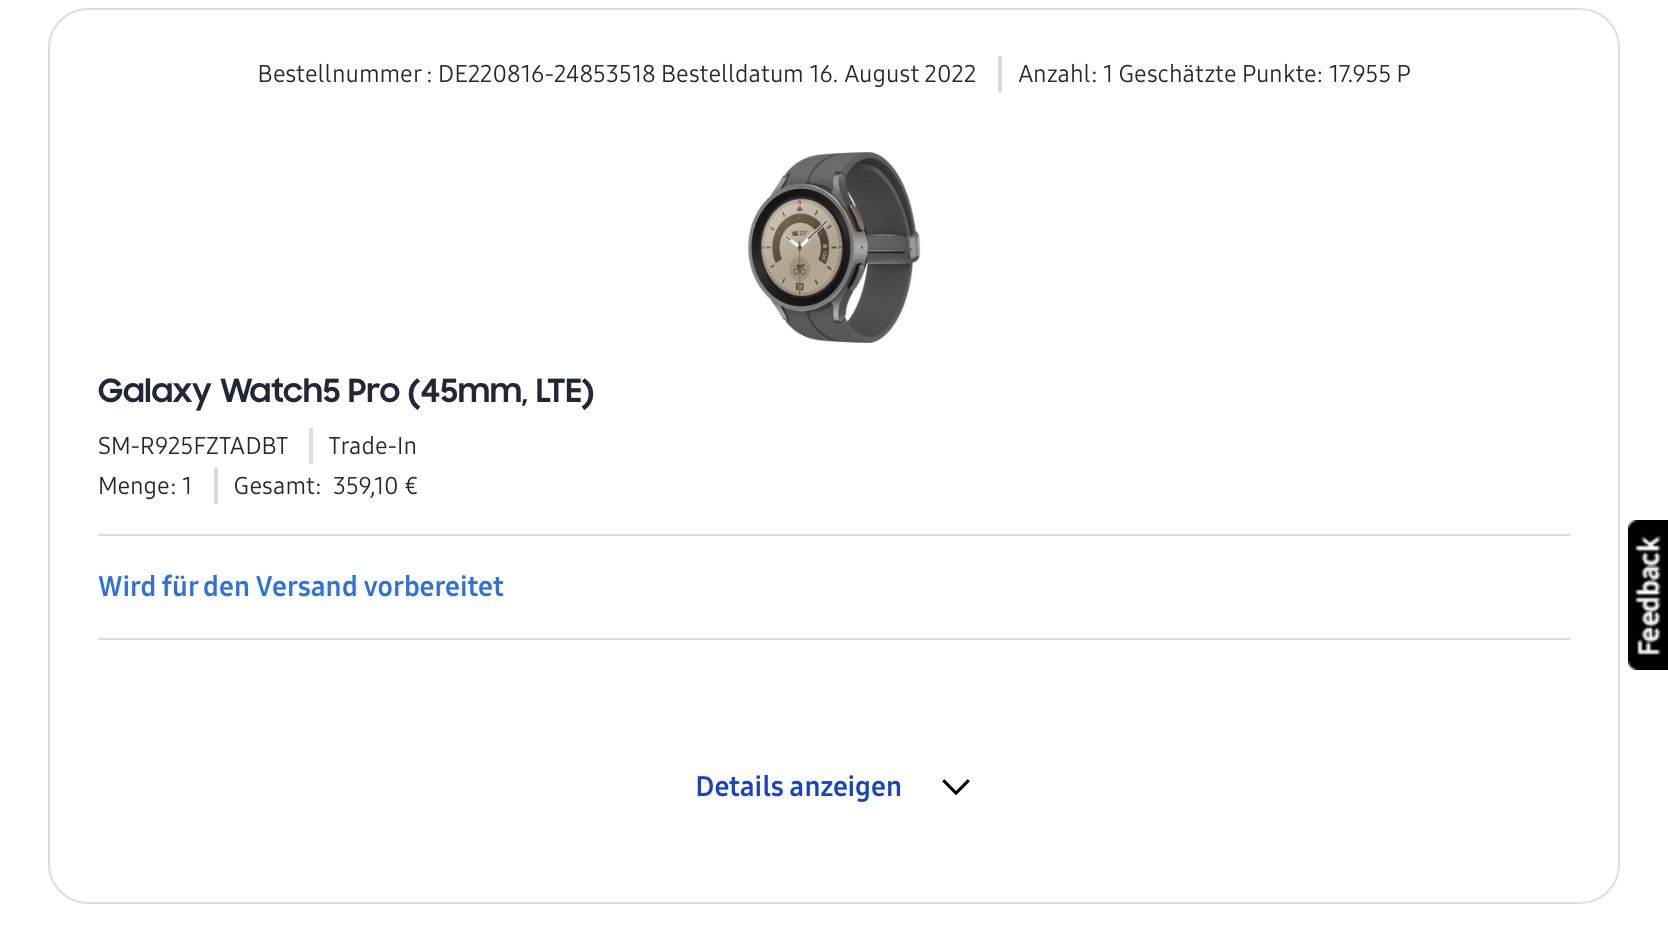Click the 17.955 P points value
This screenshot has width=1668, height=939.
pos(1369,74)
